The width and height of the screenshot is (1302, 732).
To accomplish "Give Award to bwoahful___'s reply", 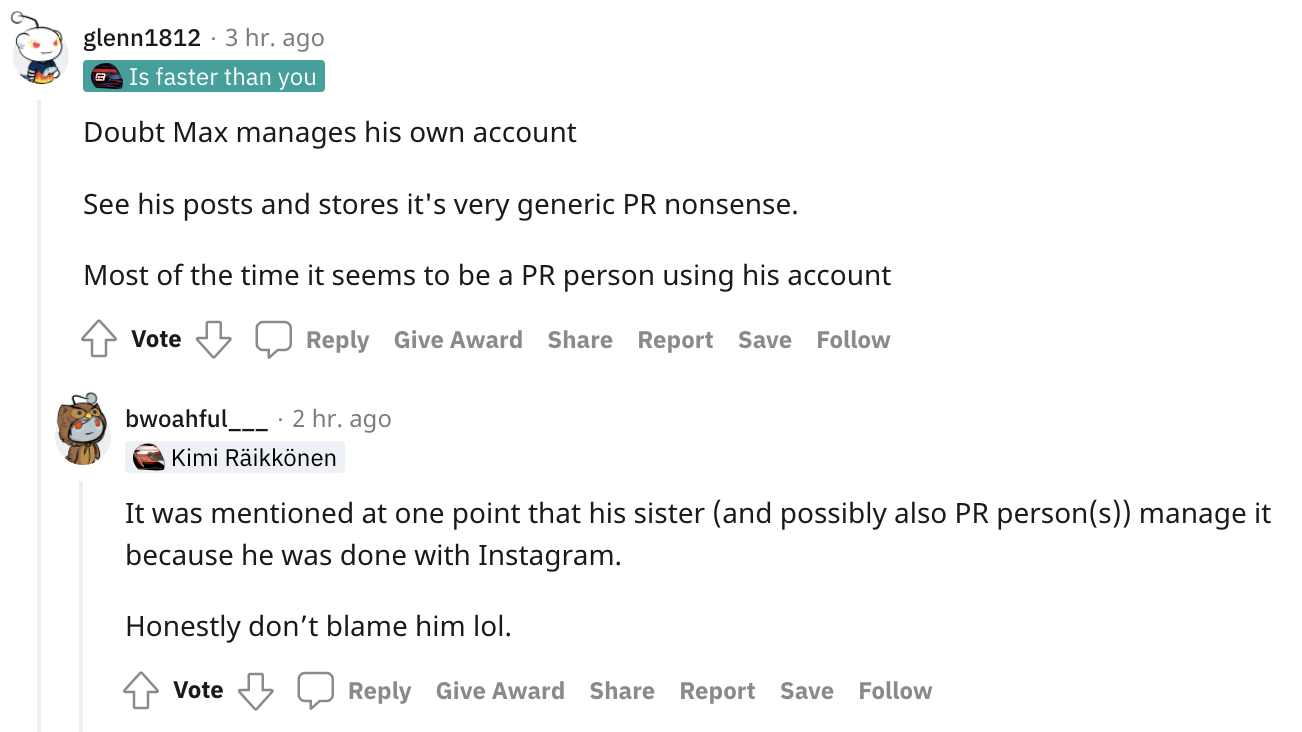I will 500,691.
